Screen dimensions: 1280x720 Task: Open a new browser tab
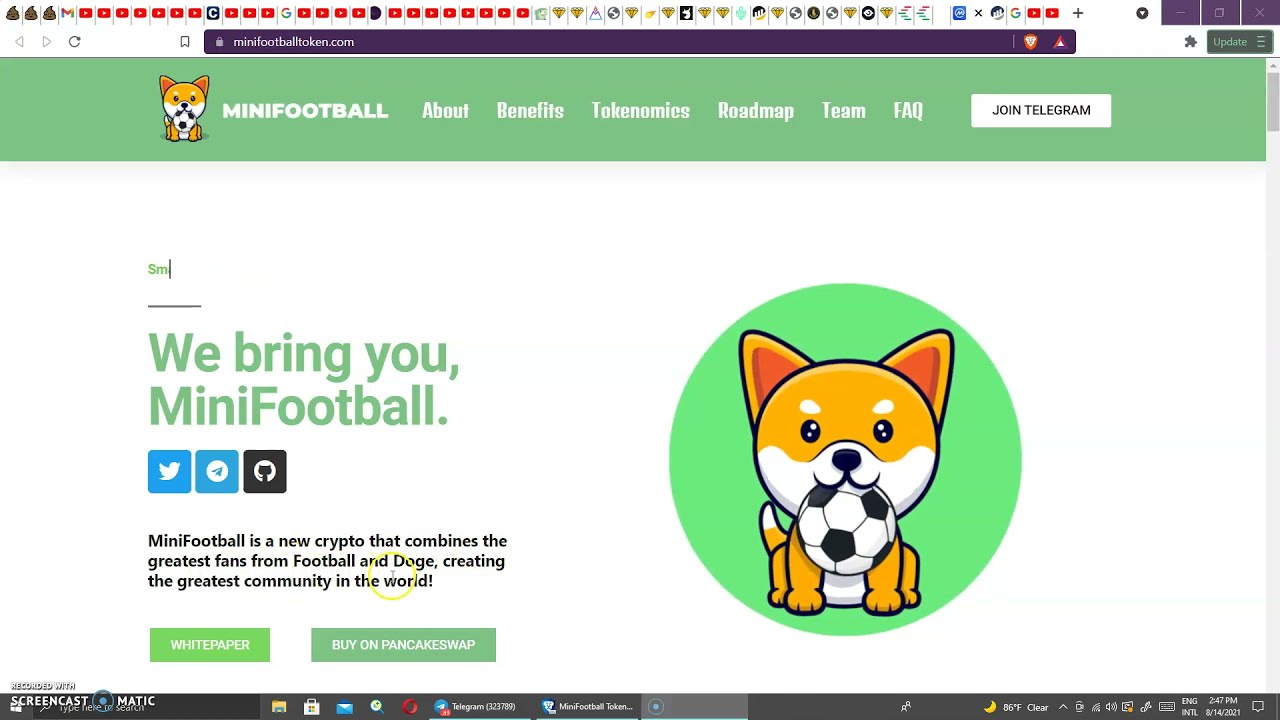[x=1078, y=13]
